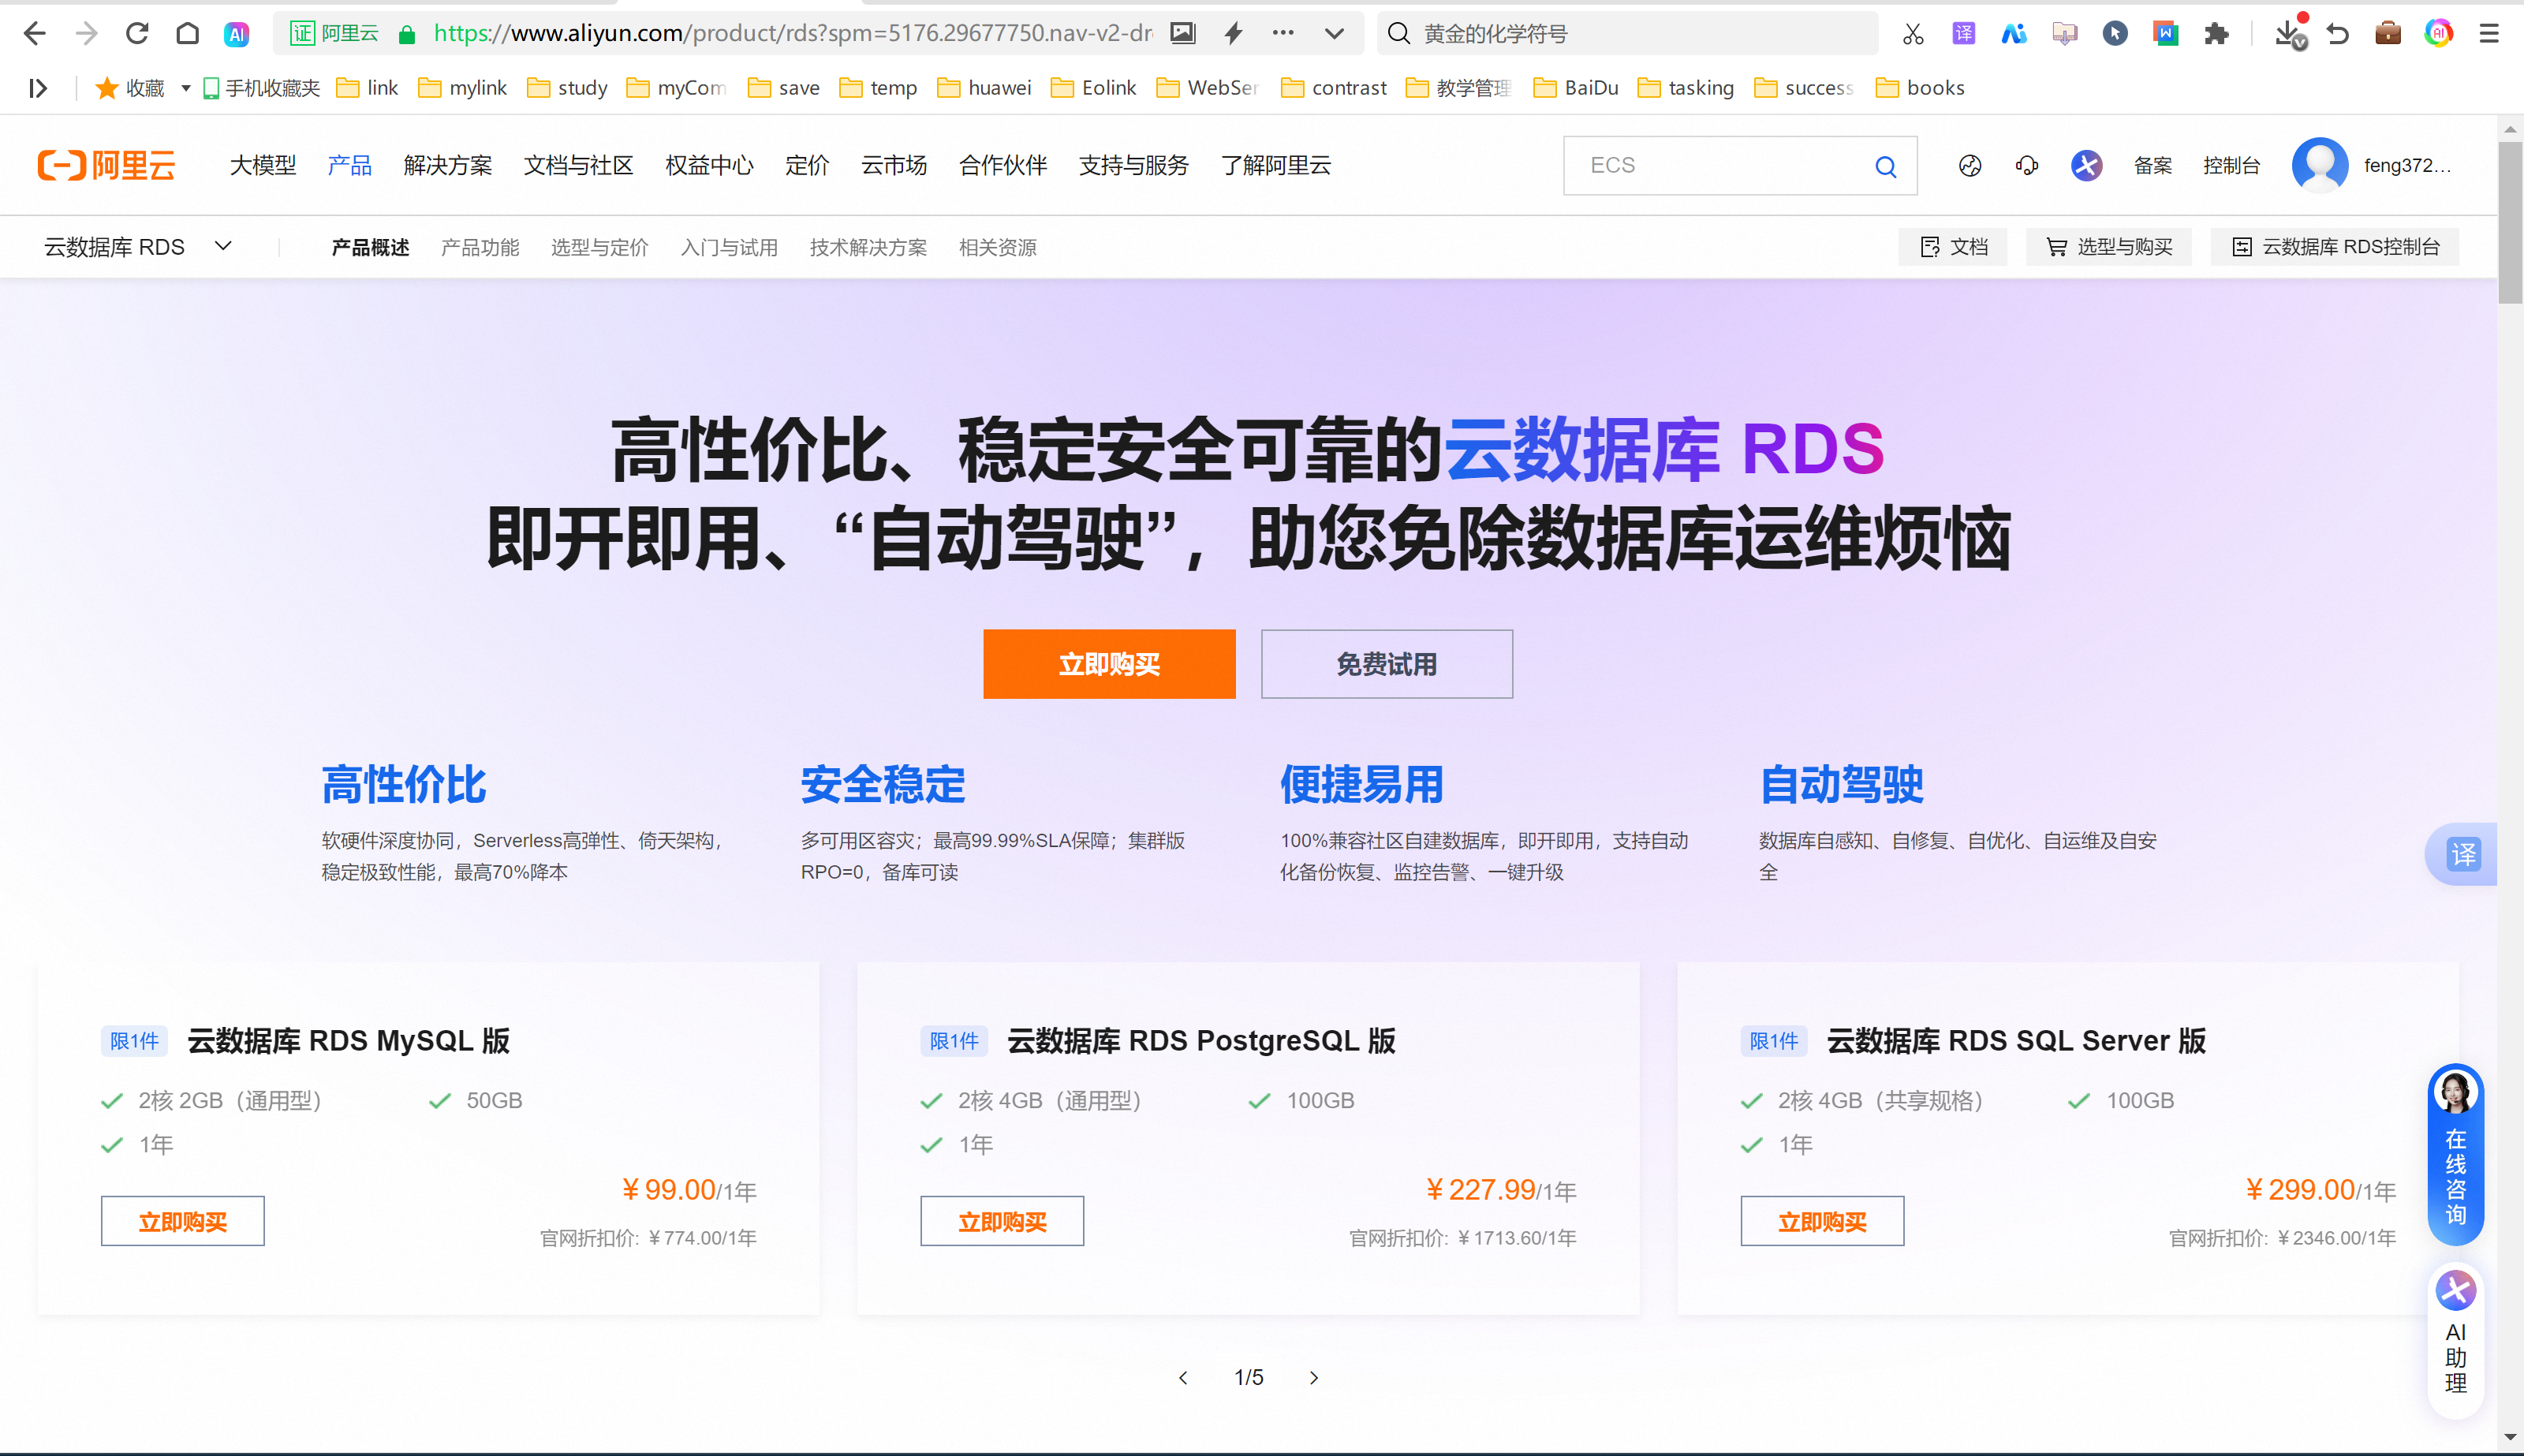Open the brown briefcase toolbox icon

[2388, 34]
